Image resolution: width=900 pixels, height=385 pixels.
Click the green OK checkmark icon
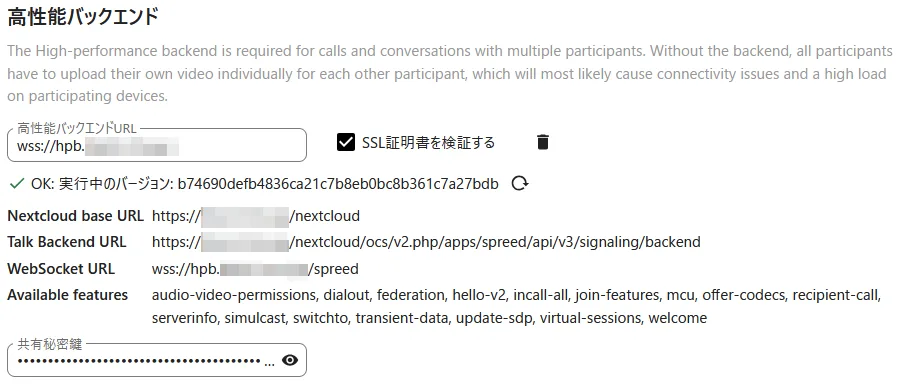tap(17, 184)
